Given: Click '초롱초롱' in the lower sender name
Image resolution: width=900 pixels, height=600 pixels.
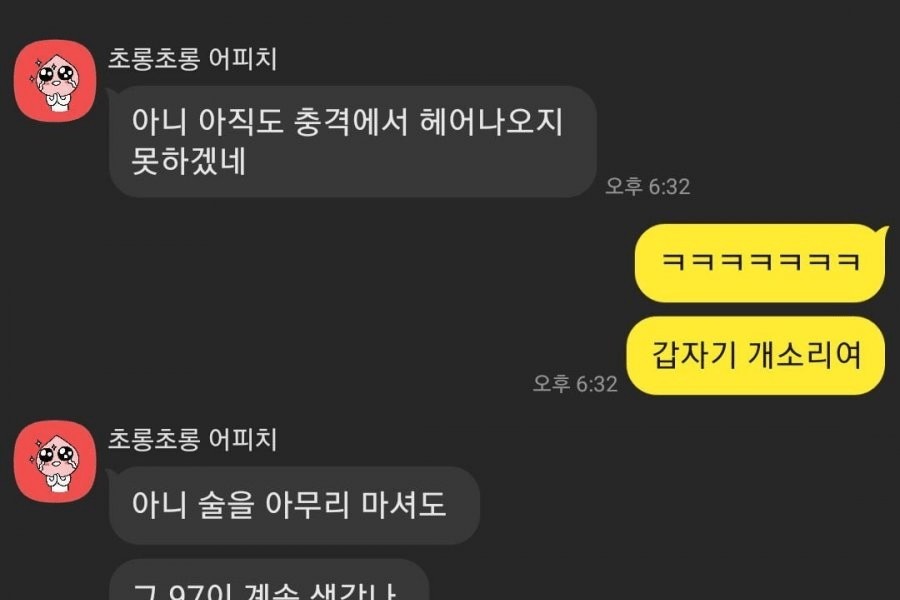Looking at the screenshot, I should point(154,439).
